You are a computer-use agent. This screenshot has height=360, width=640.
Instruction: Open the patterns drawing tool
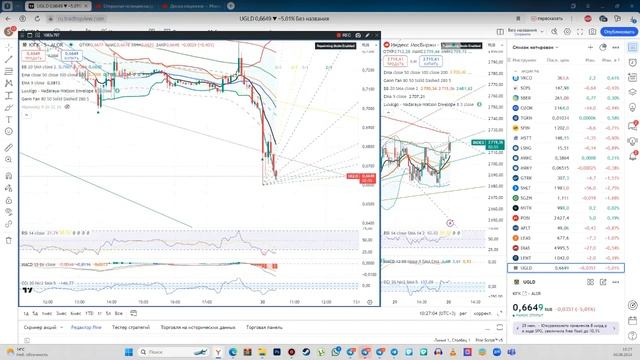(x=9, y=83)
